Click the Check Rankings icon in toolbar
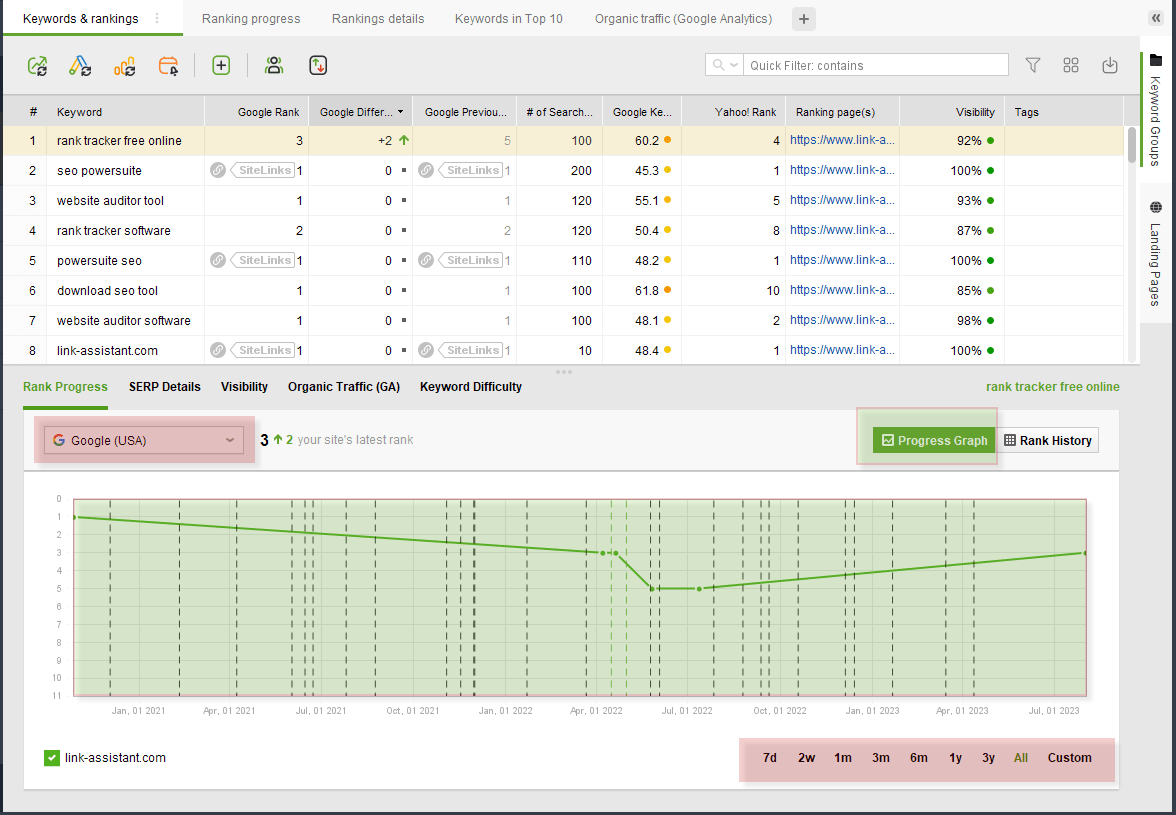The height and width of the screenshot is (815, 1176). point(37,66)
